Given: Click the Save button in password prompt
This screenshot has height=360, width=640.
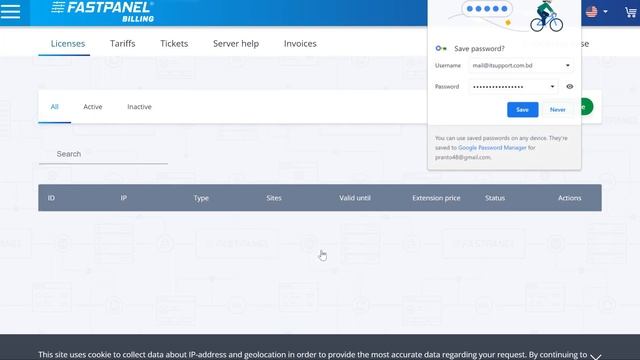Looking at the screenshot, I should click(x=522, y=110).
